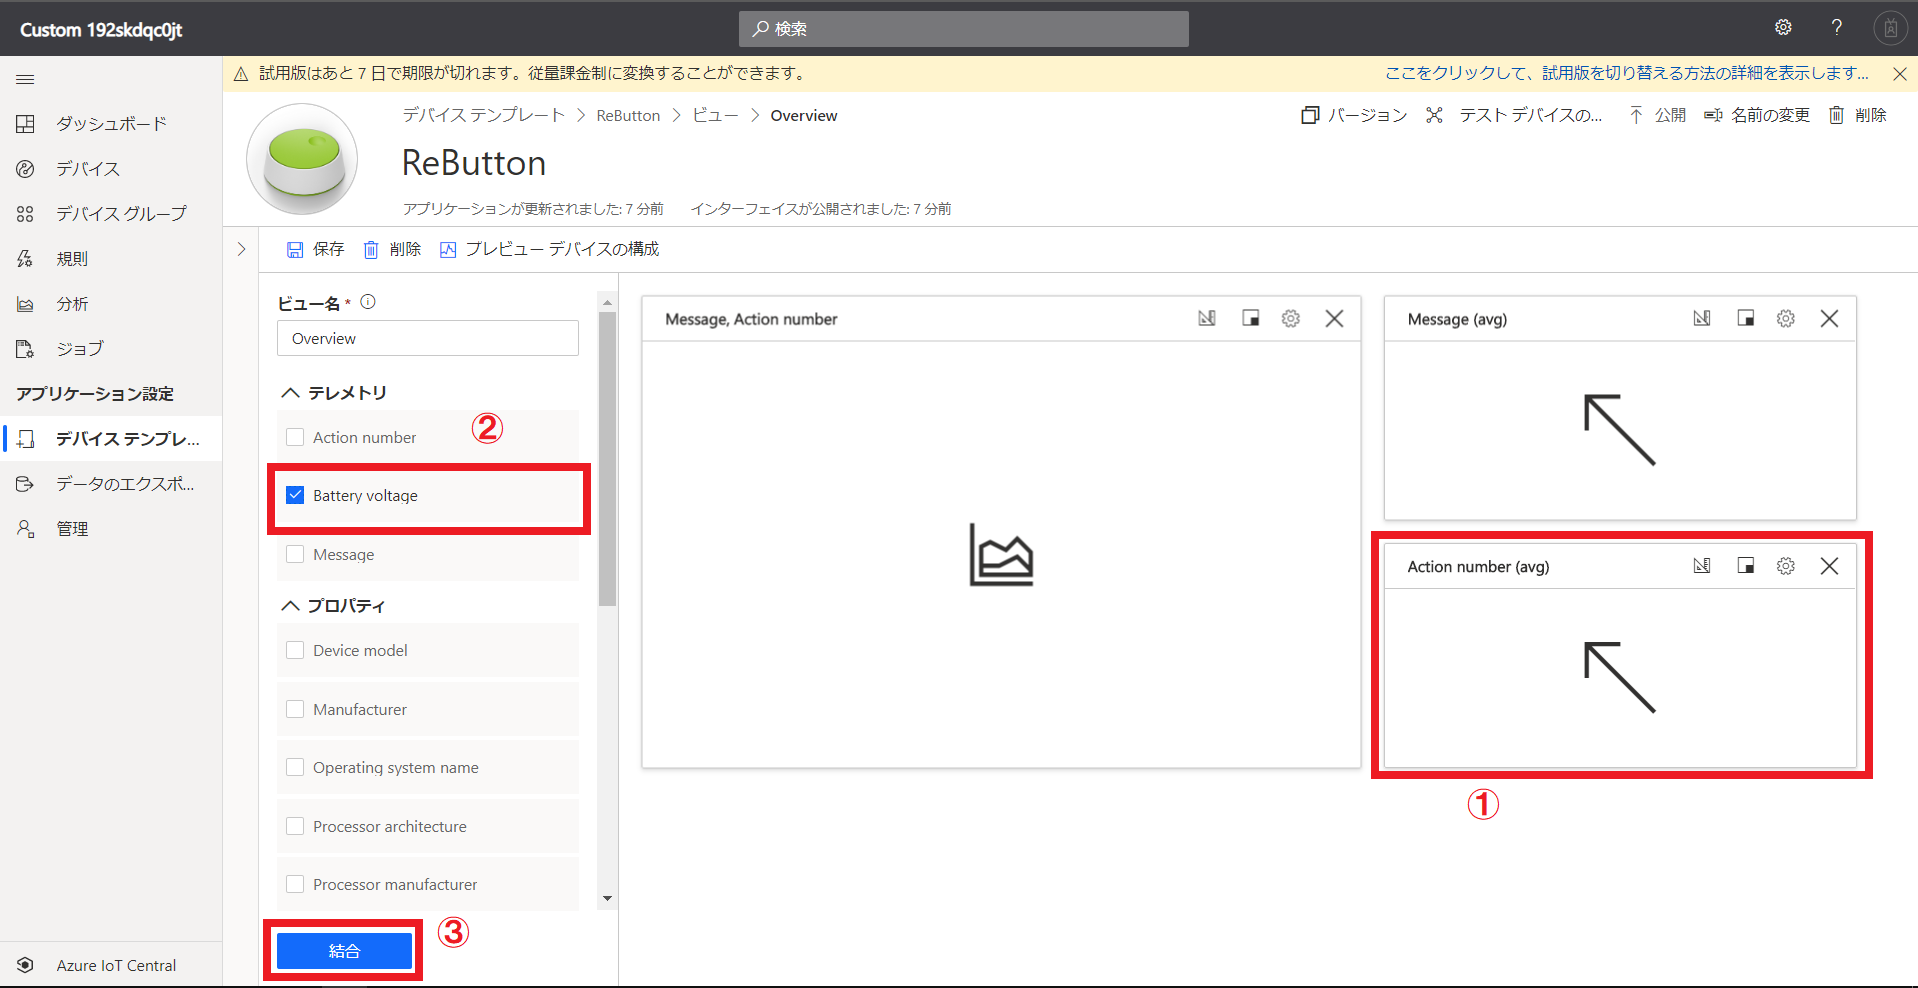Open 分析 in the sidebar

[x=111, y=303]
